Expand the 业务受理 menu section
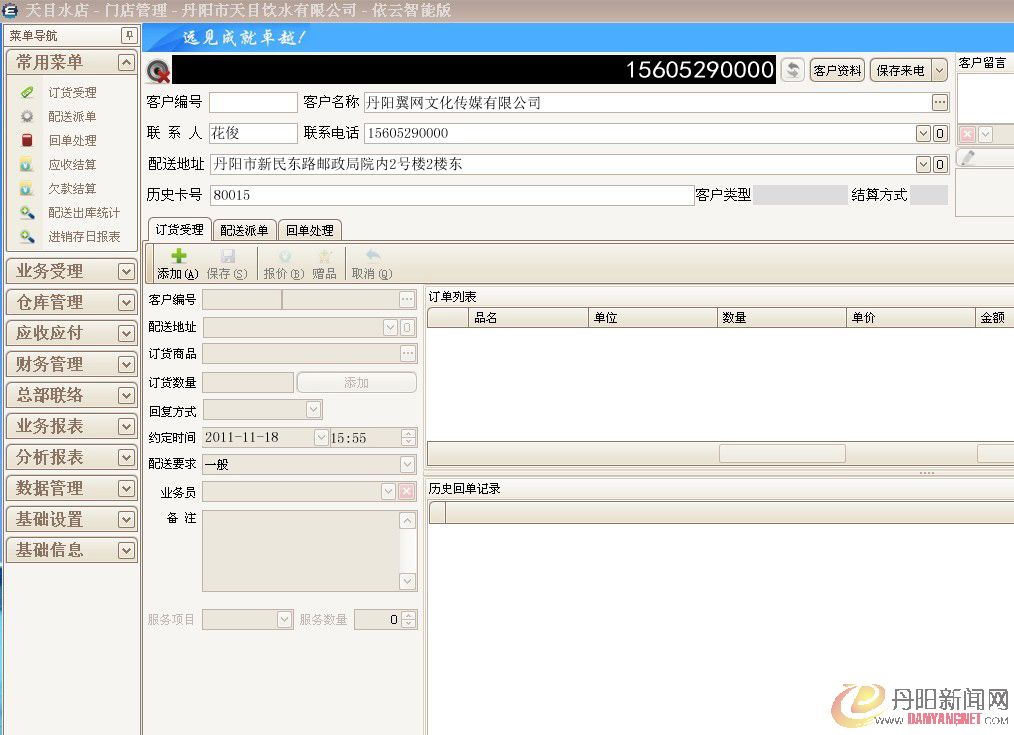This screenshot has width=1014, height=735. tap(127, 272)
